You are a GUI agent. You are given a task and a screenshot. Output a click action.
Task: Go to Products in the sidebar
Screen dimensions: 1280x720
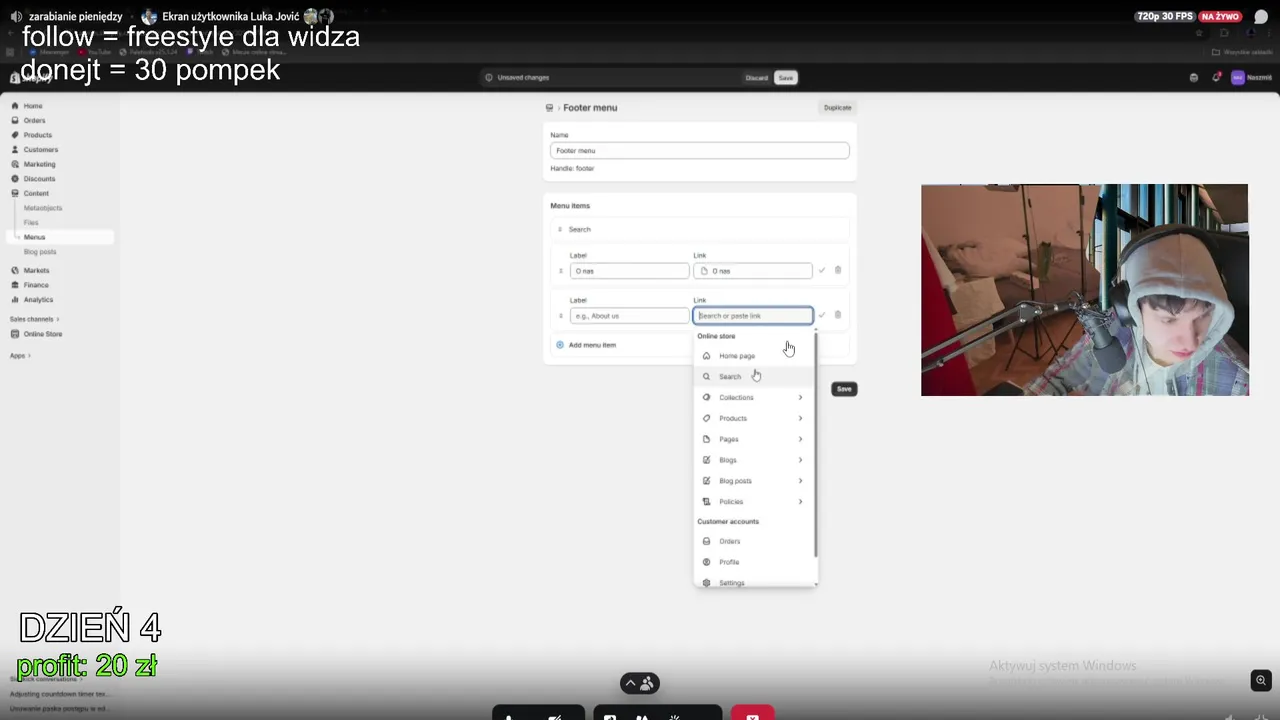(37, 135)
